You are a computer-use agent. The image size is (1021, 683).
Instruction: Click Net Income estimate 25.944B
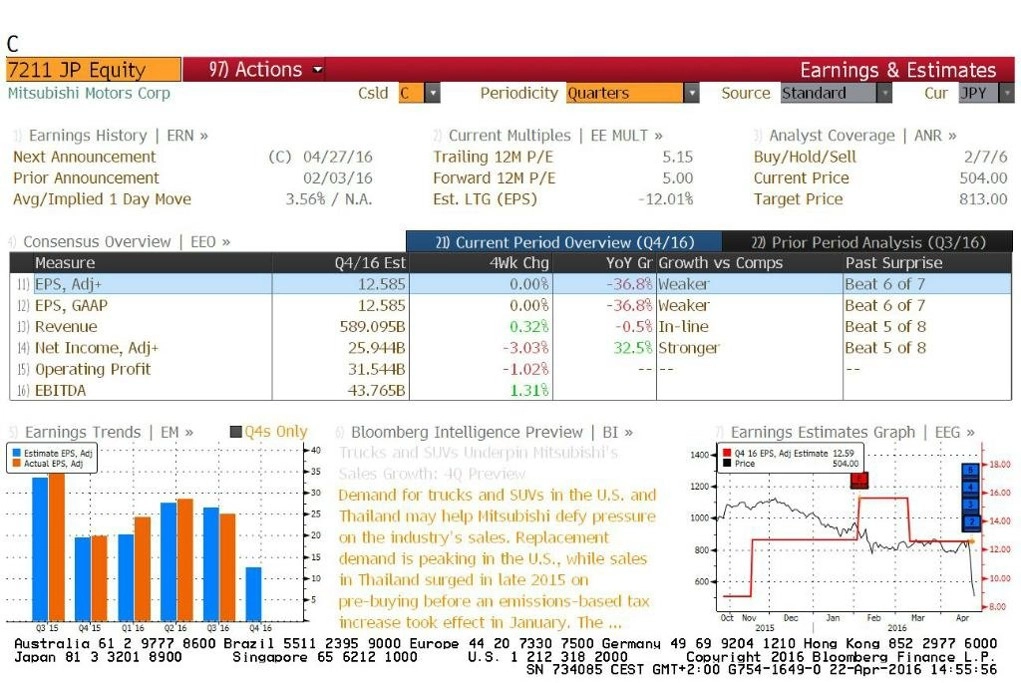point(376,348)
